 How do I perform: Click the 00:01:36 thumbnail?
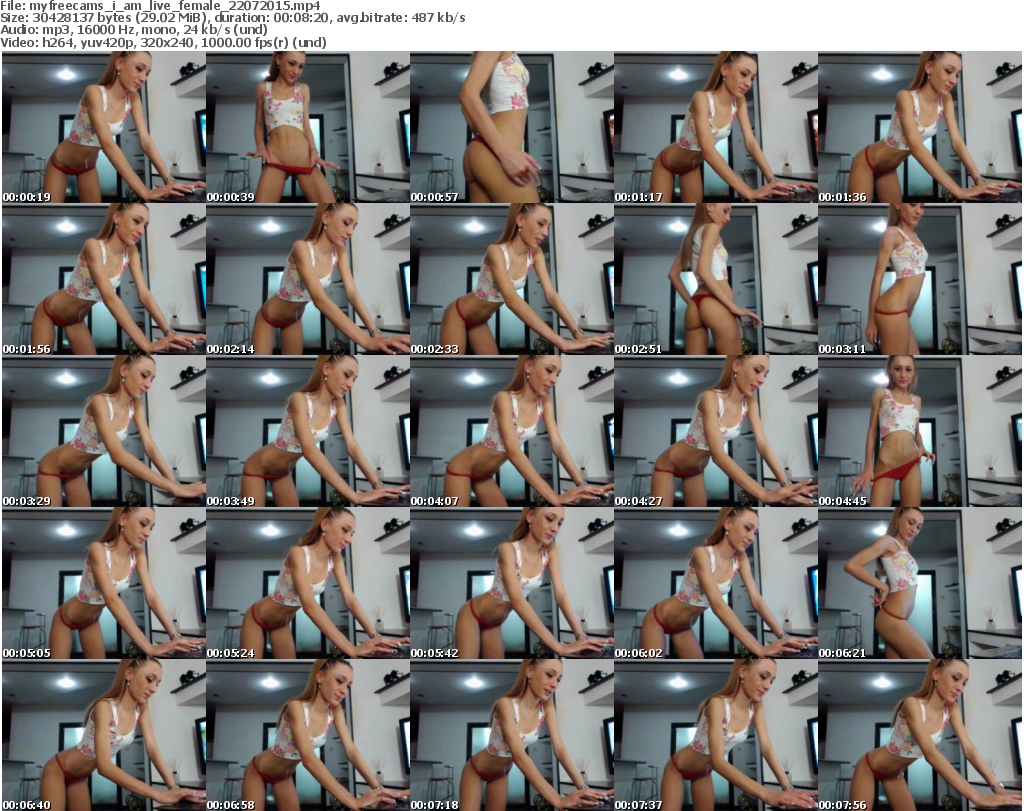click(920, 127)
